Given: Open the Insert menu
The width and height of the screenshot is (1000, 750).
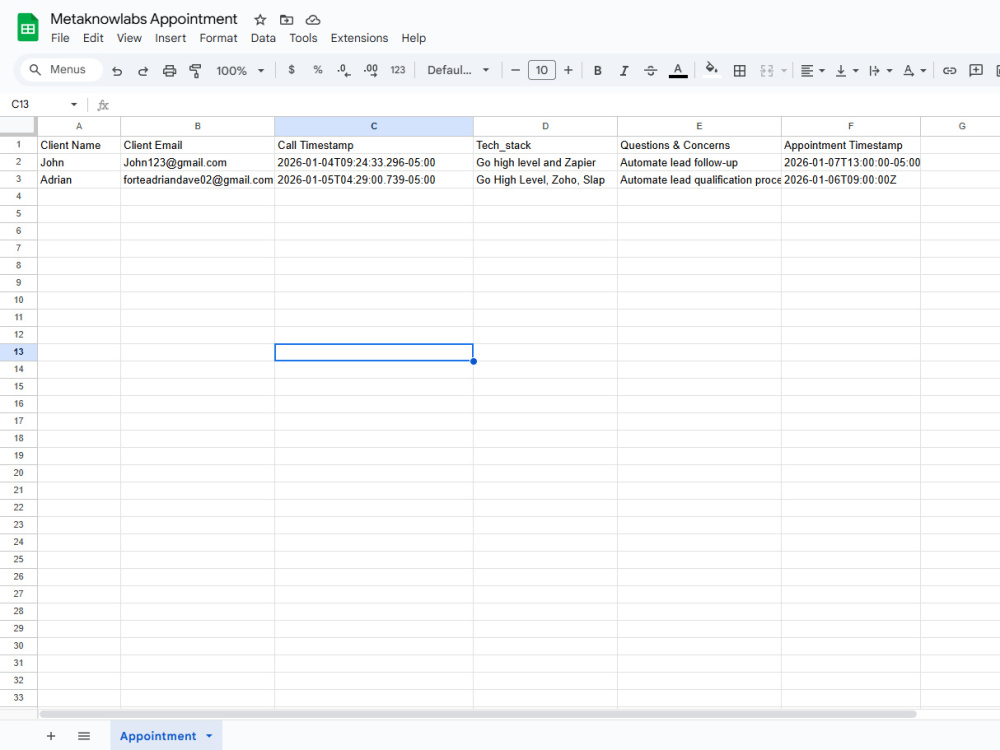Looking at the screenshot, I should coord(170,38).
